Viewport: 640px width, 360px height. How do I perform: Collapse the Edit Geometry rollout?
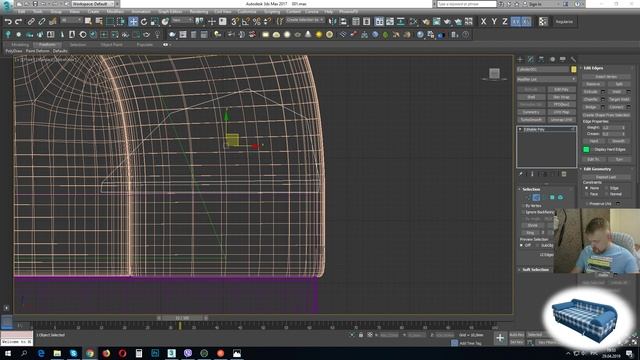pos(597,169)
